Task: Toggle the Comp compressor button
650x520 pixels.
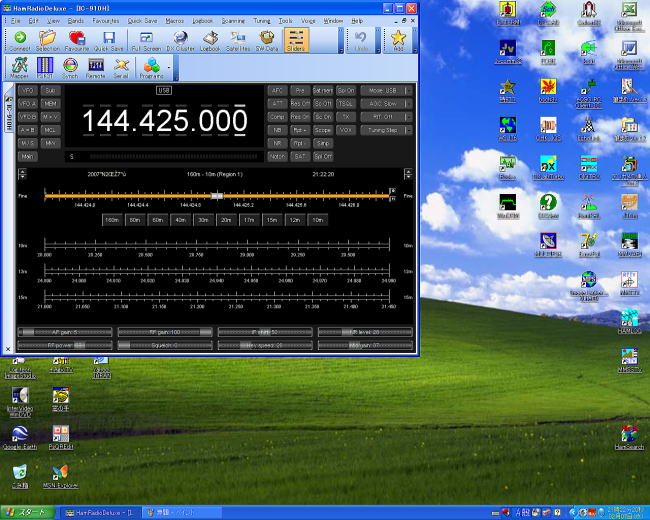Action: [277, 117]
